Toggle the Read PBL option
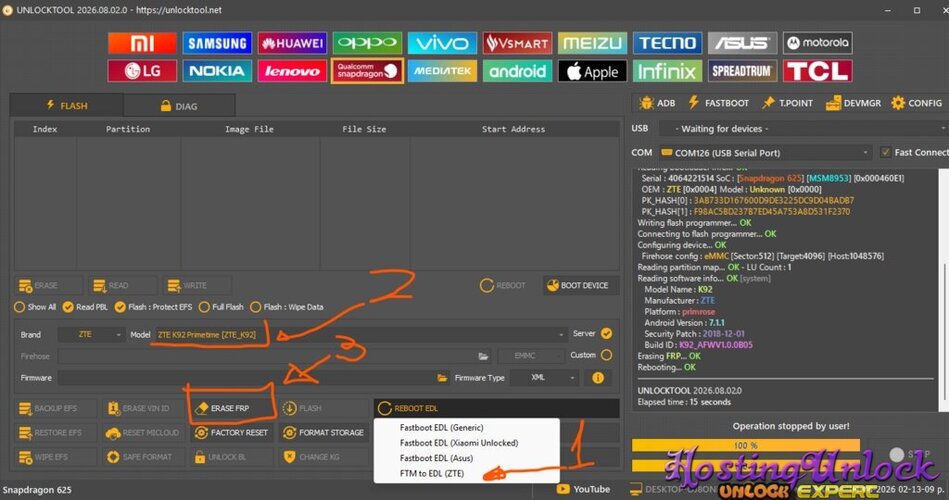The width and height of the screenshot is (949, 500). [85, 307]
